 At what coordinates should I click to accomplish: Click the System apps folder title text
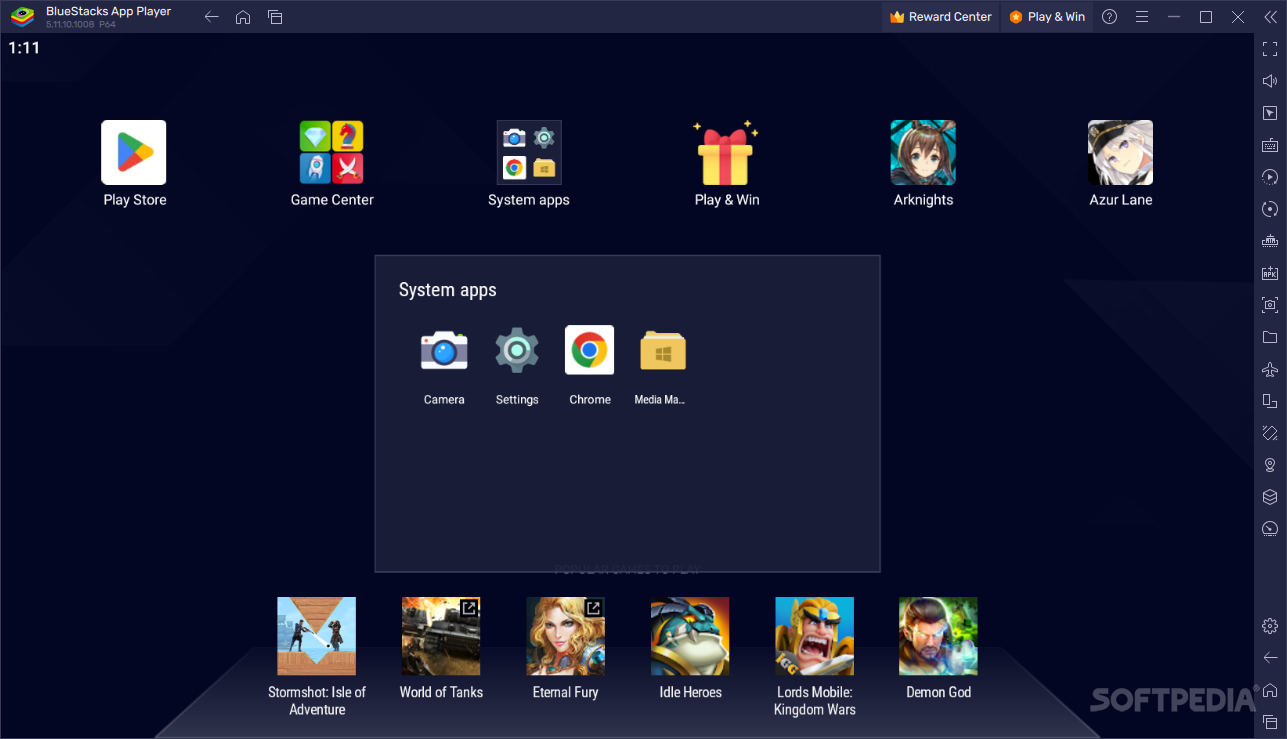coord(447,290)
